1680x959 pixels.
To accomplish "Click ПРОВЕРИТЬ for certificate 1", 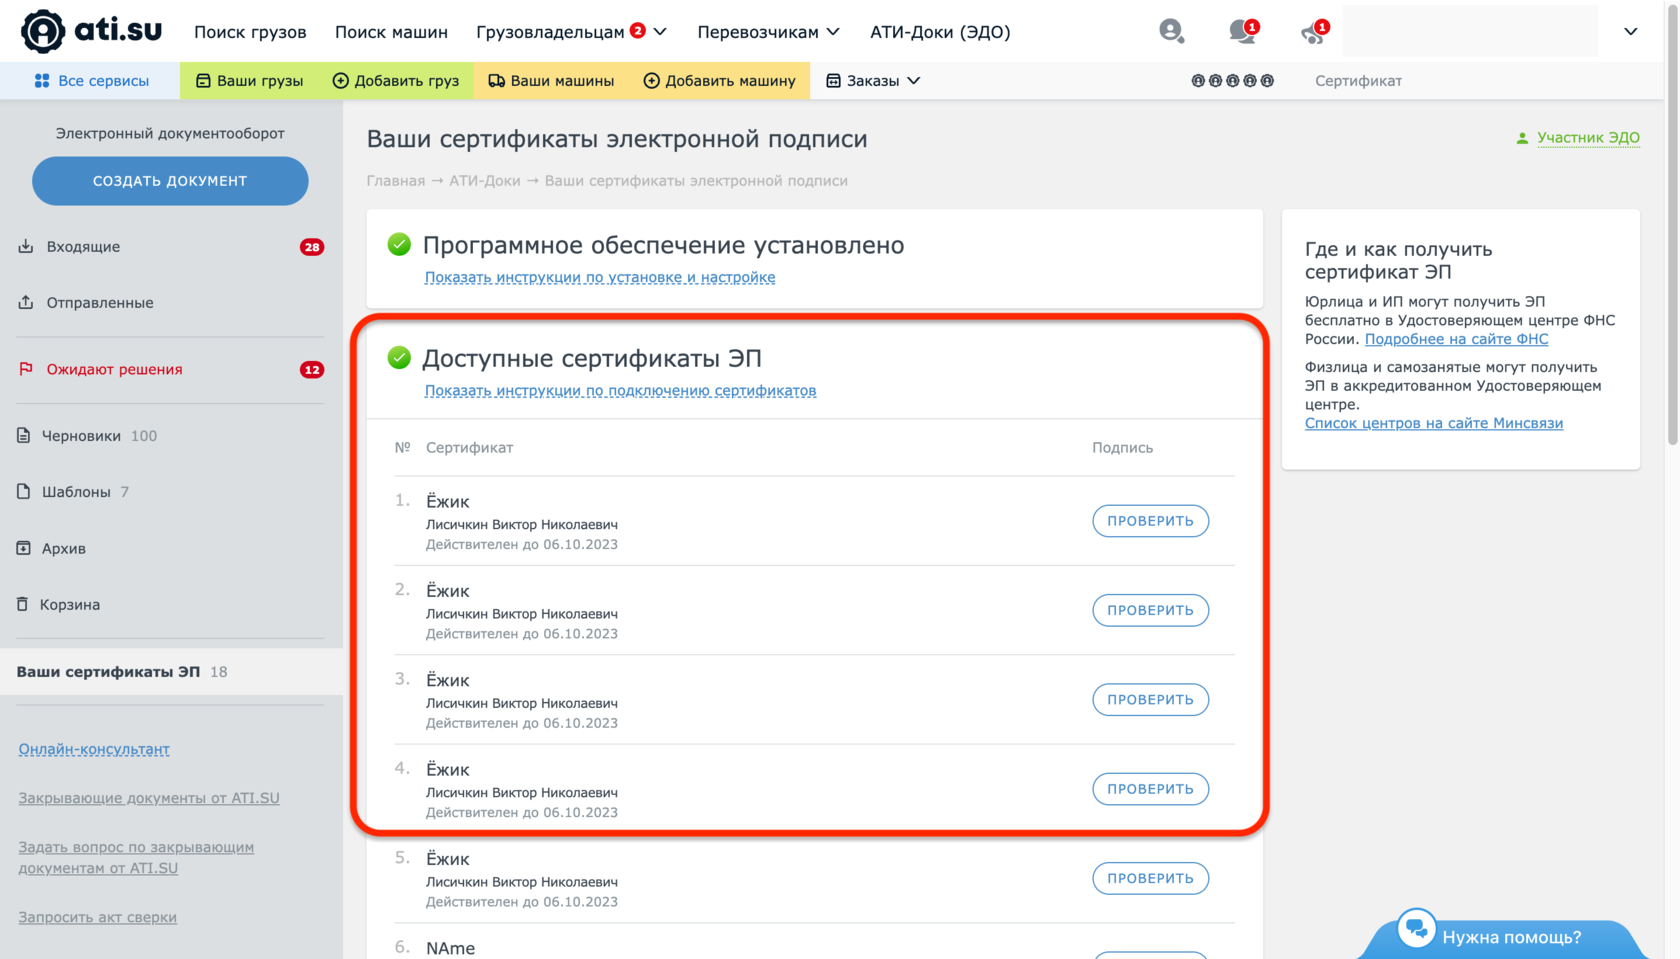I will 1150,521.
